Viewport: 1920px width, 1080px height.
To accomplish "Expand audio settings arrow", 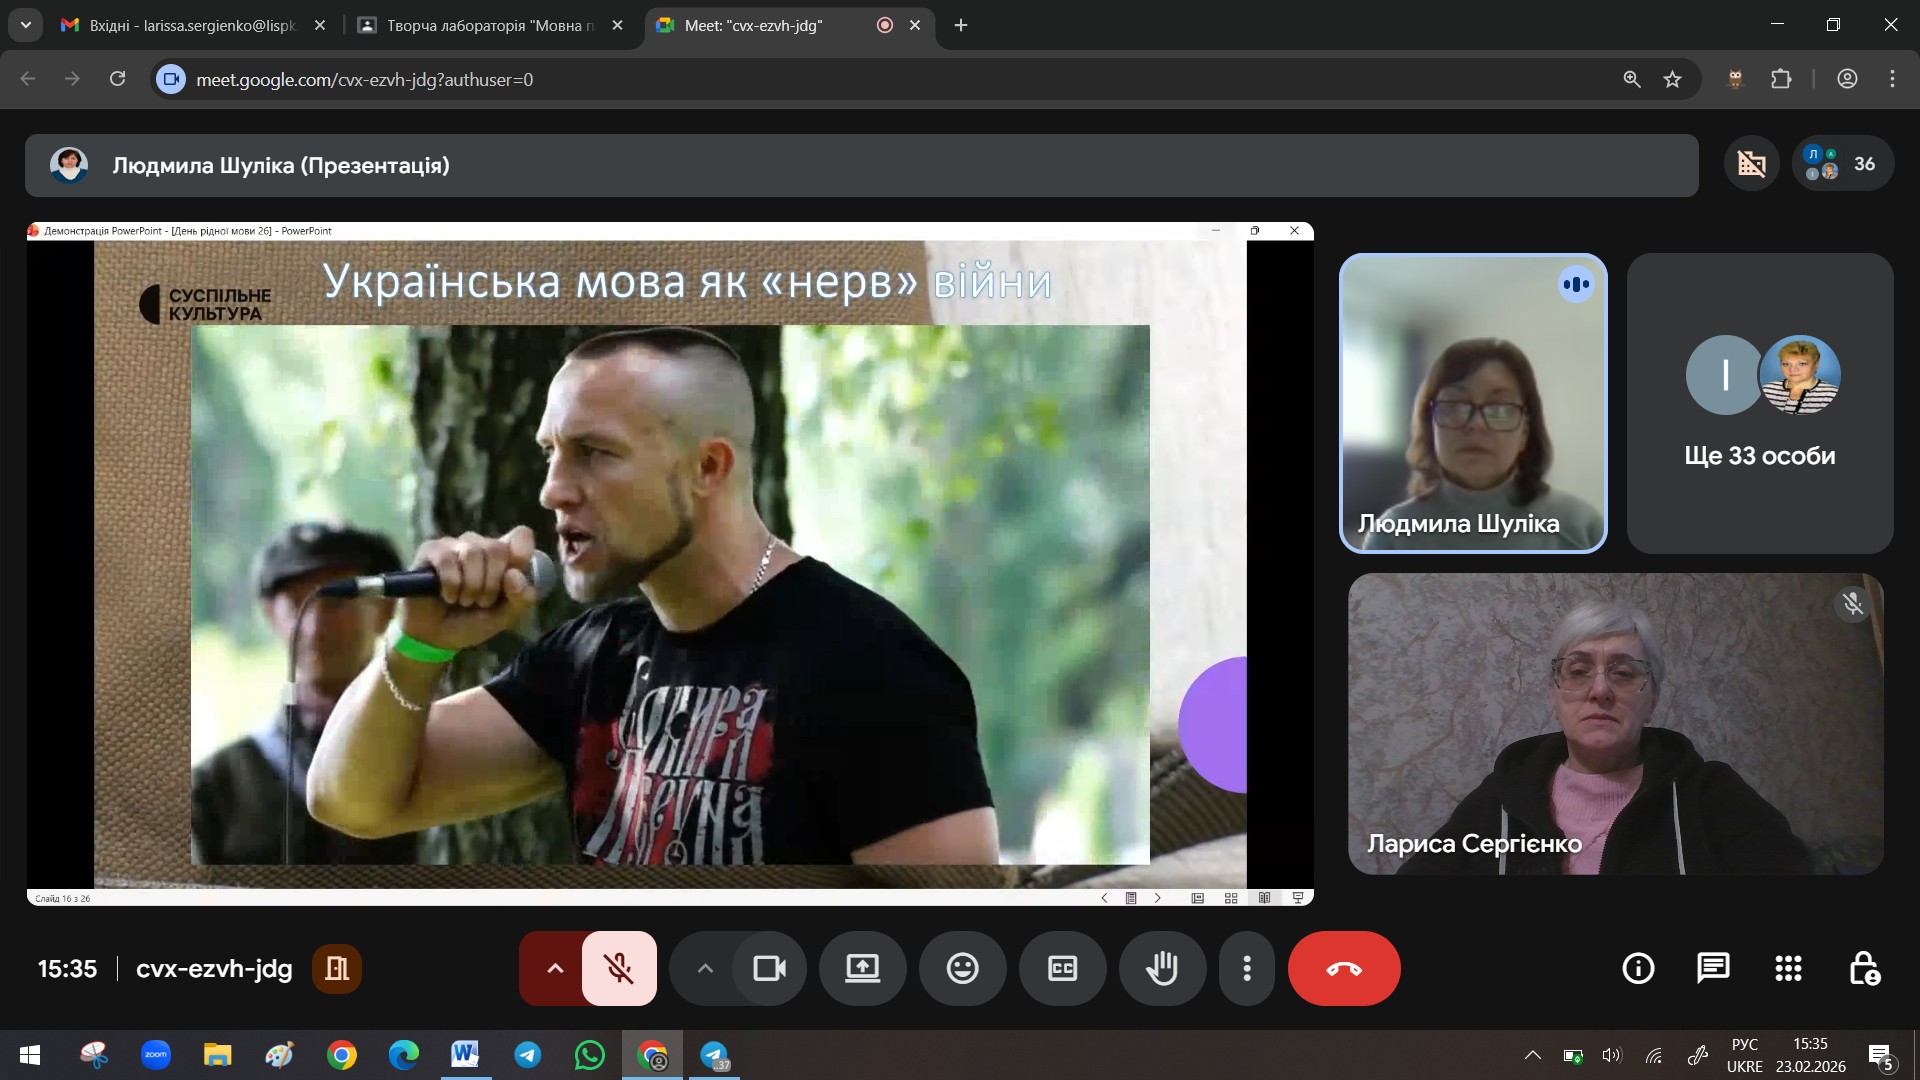I will pyautogui.click(x=555, y=968).
